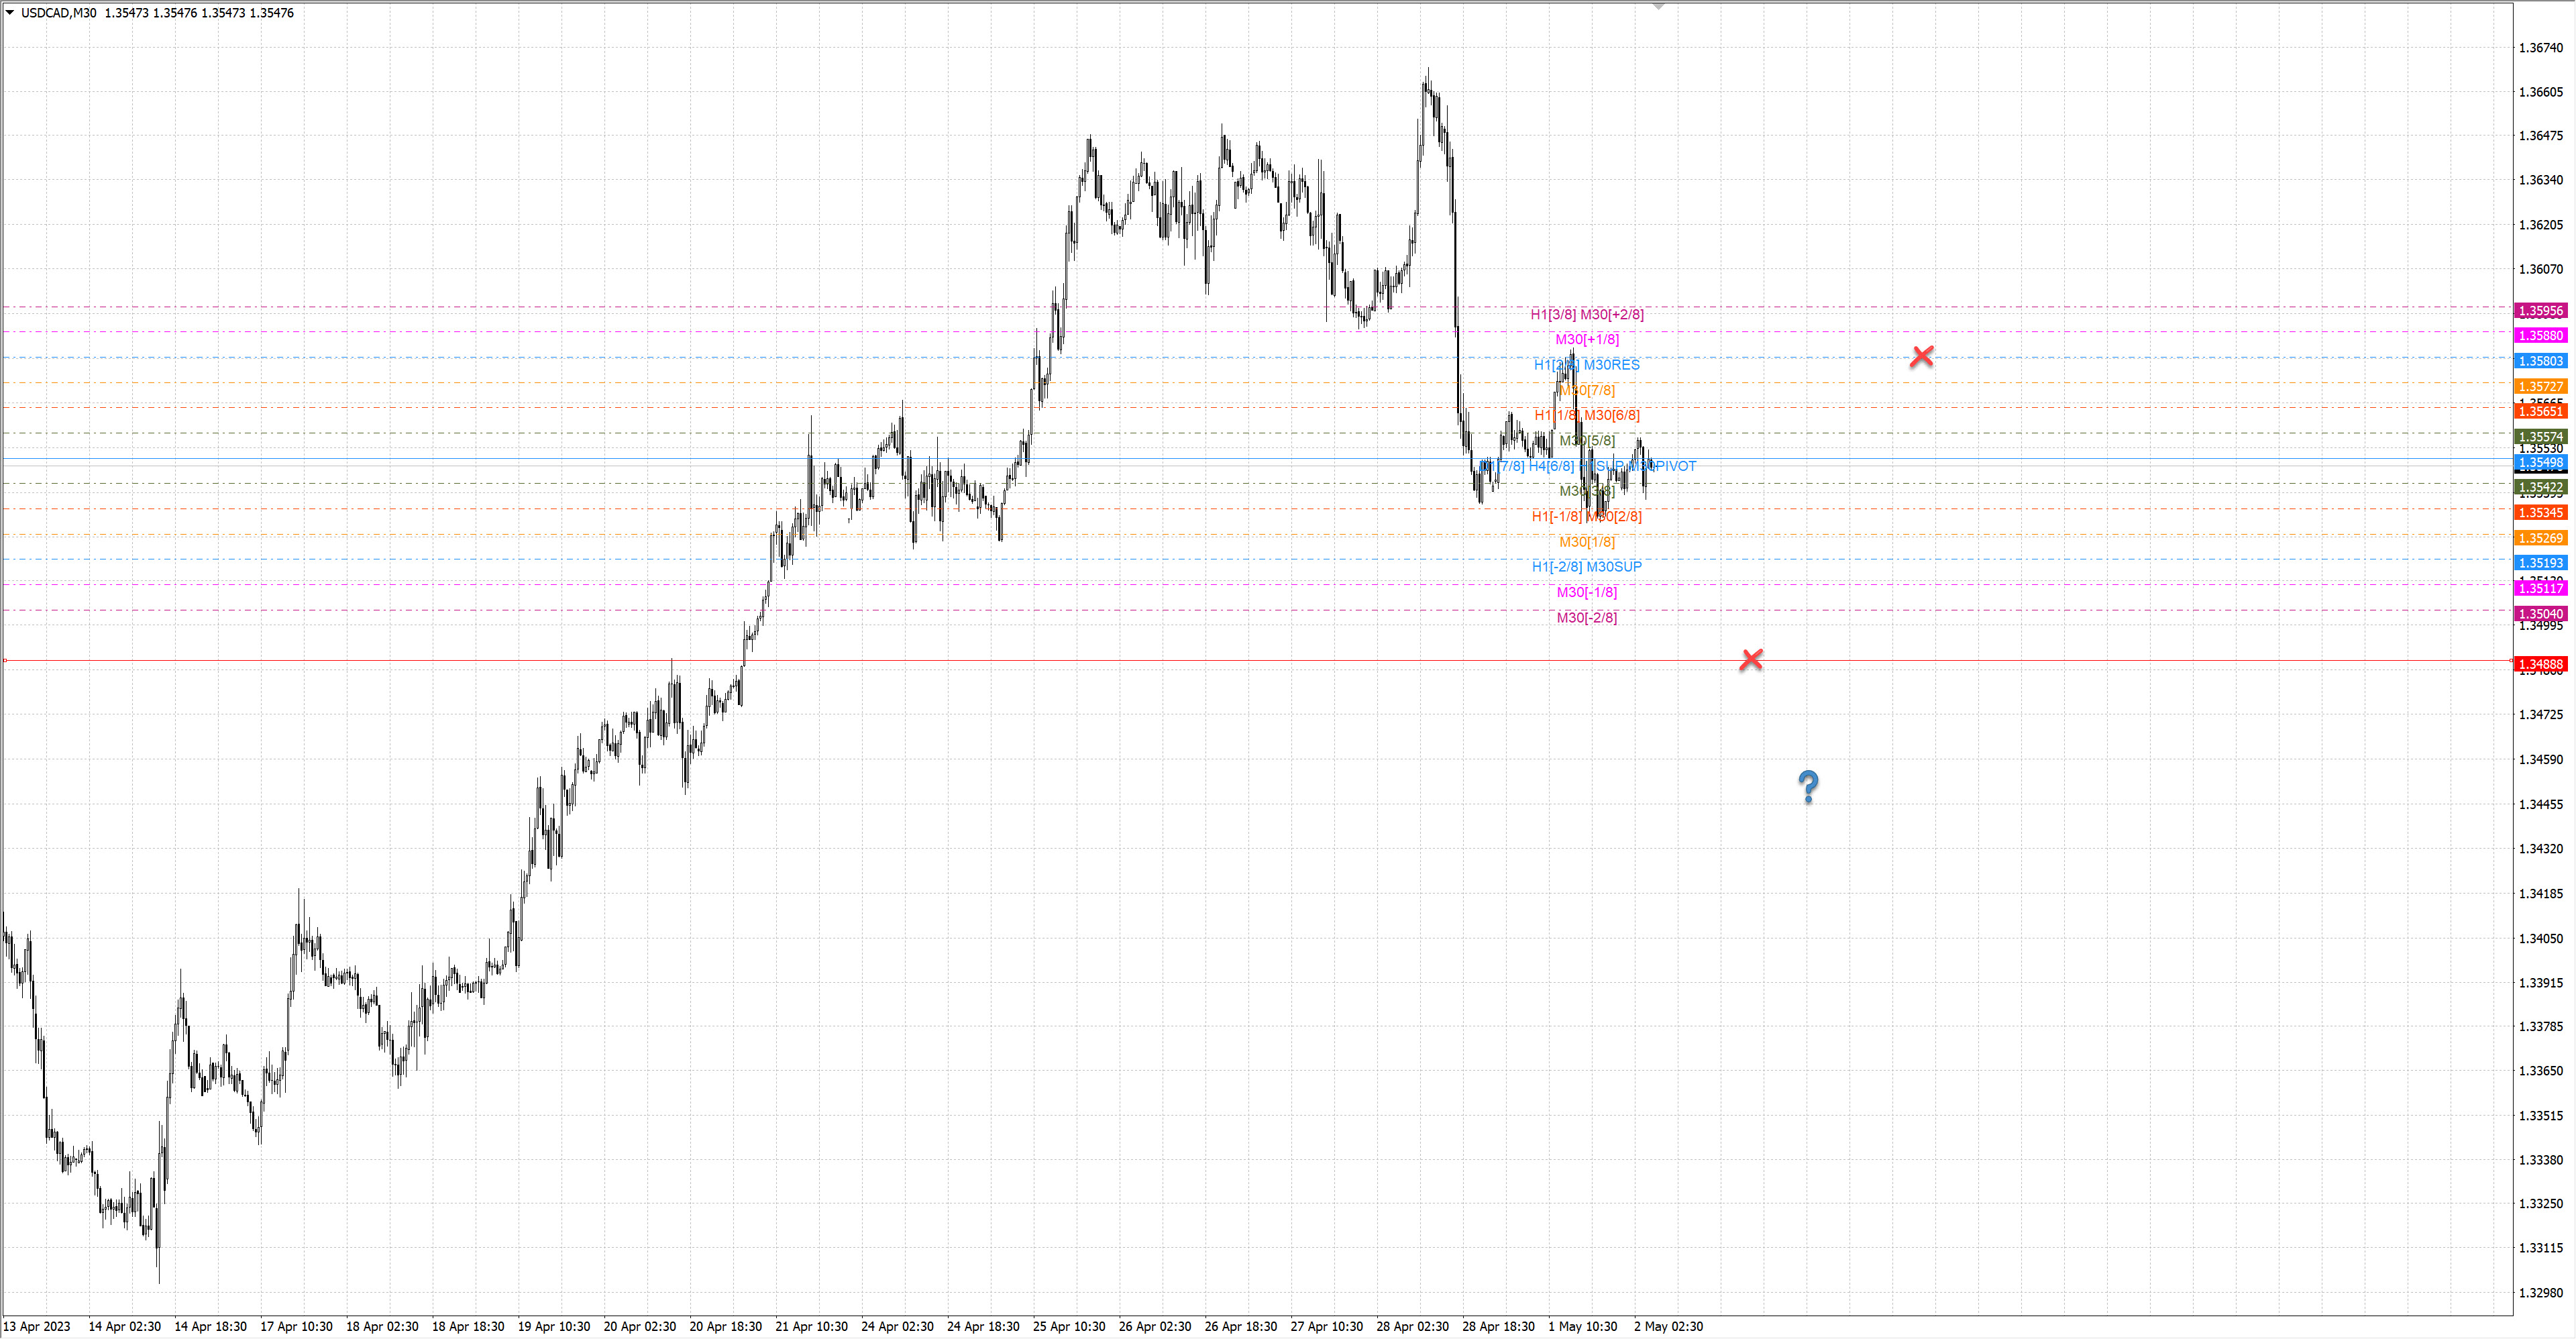Viewport: 2576px width, 1339px height.
Task: Click the upper red X marker
Action: 1921,356
